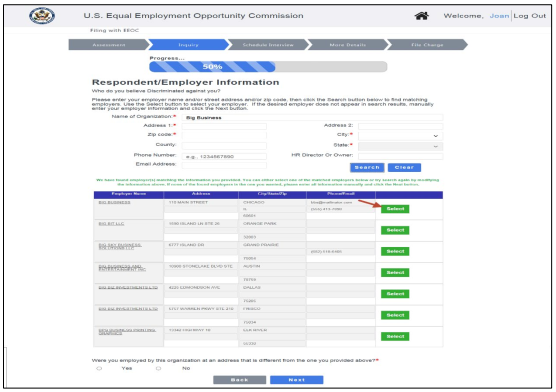
Task: Select the Grand Prairie employer row
Action: [x=395, y=252]
